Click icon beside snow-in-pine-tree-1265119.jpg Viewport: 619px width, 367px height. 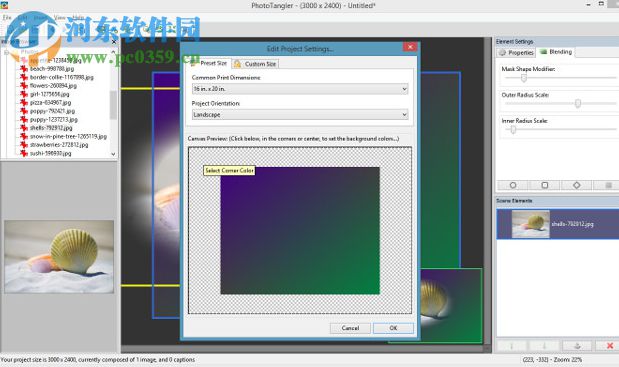coord(24,136)
